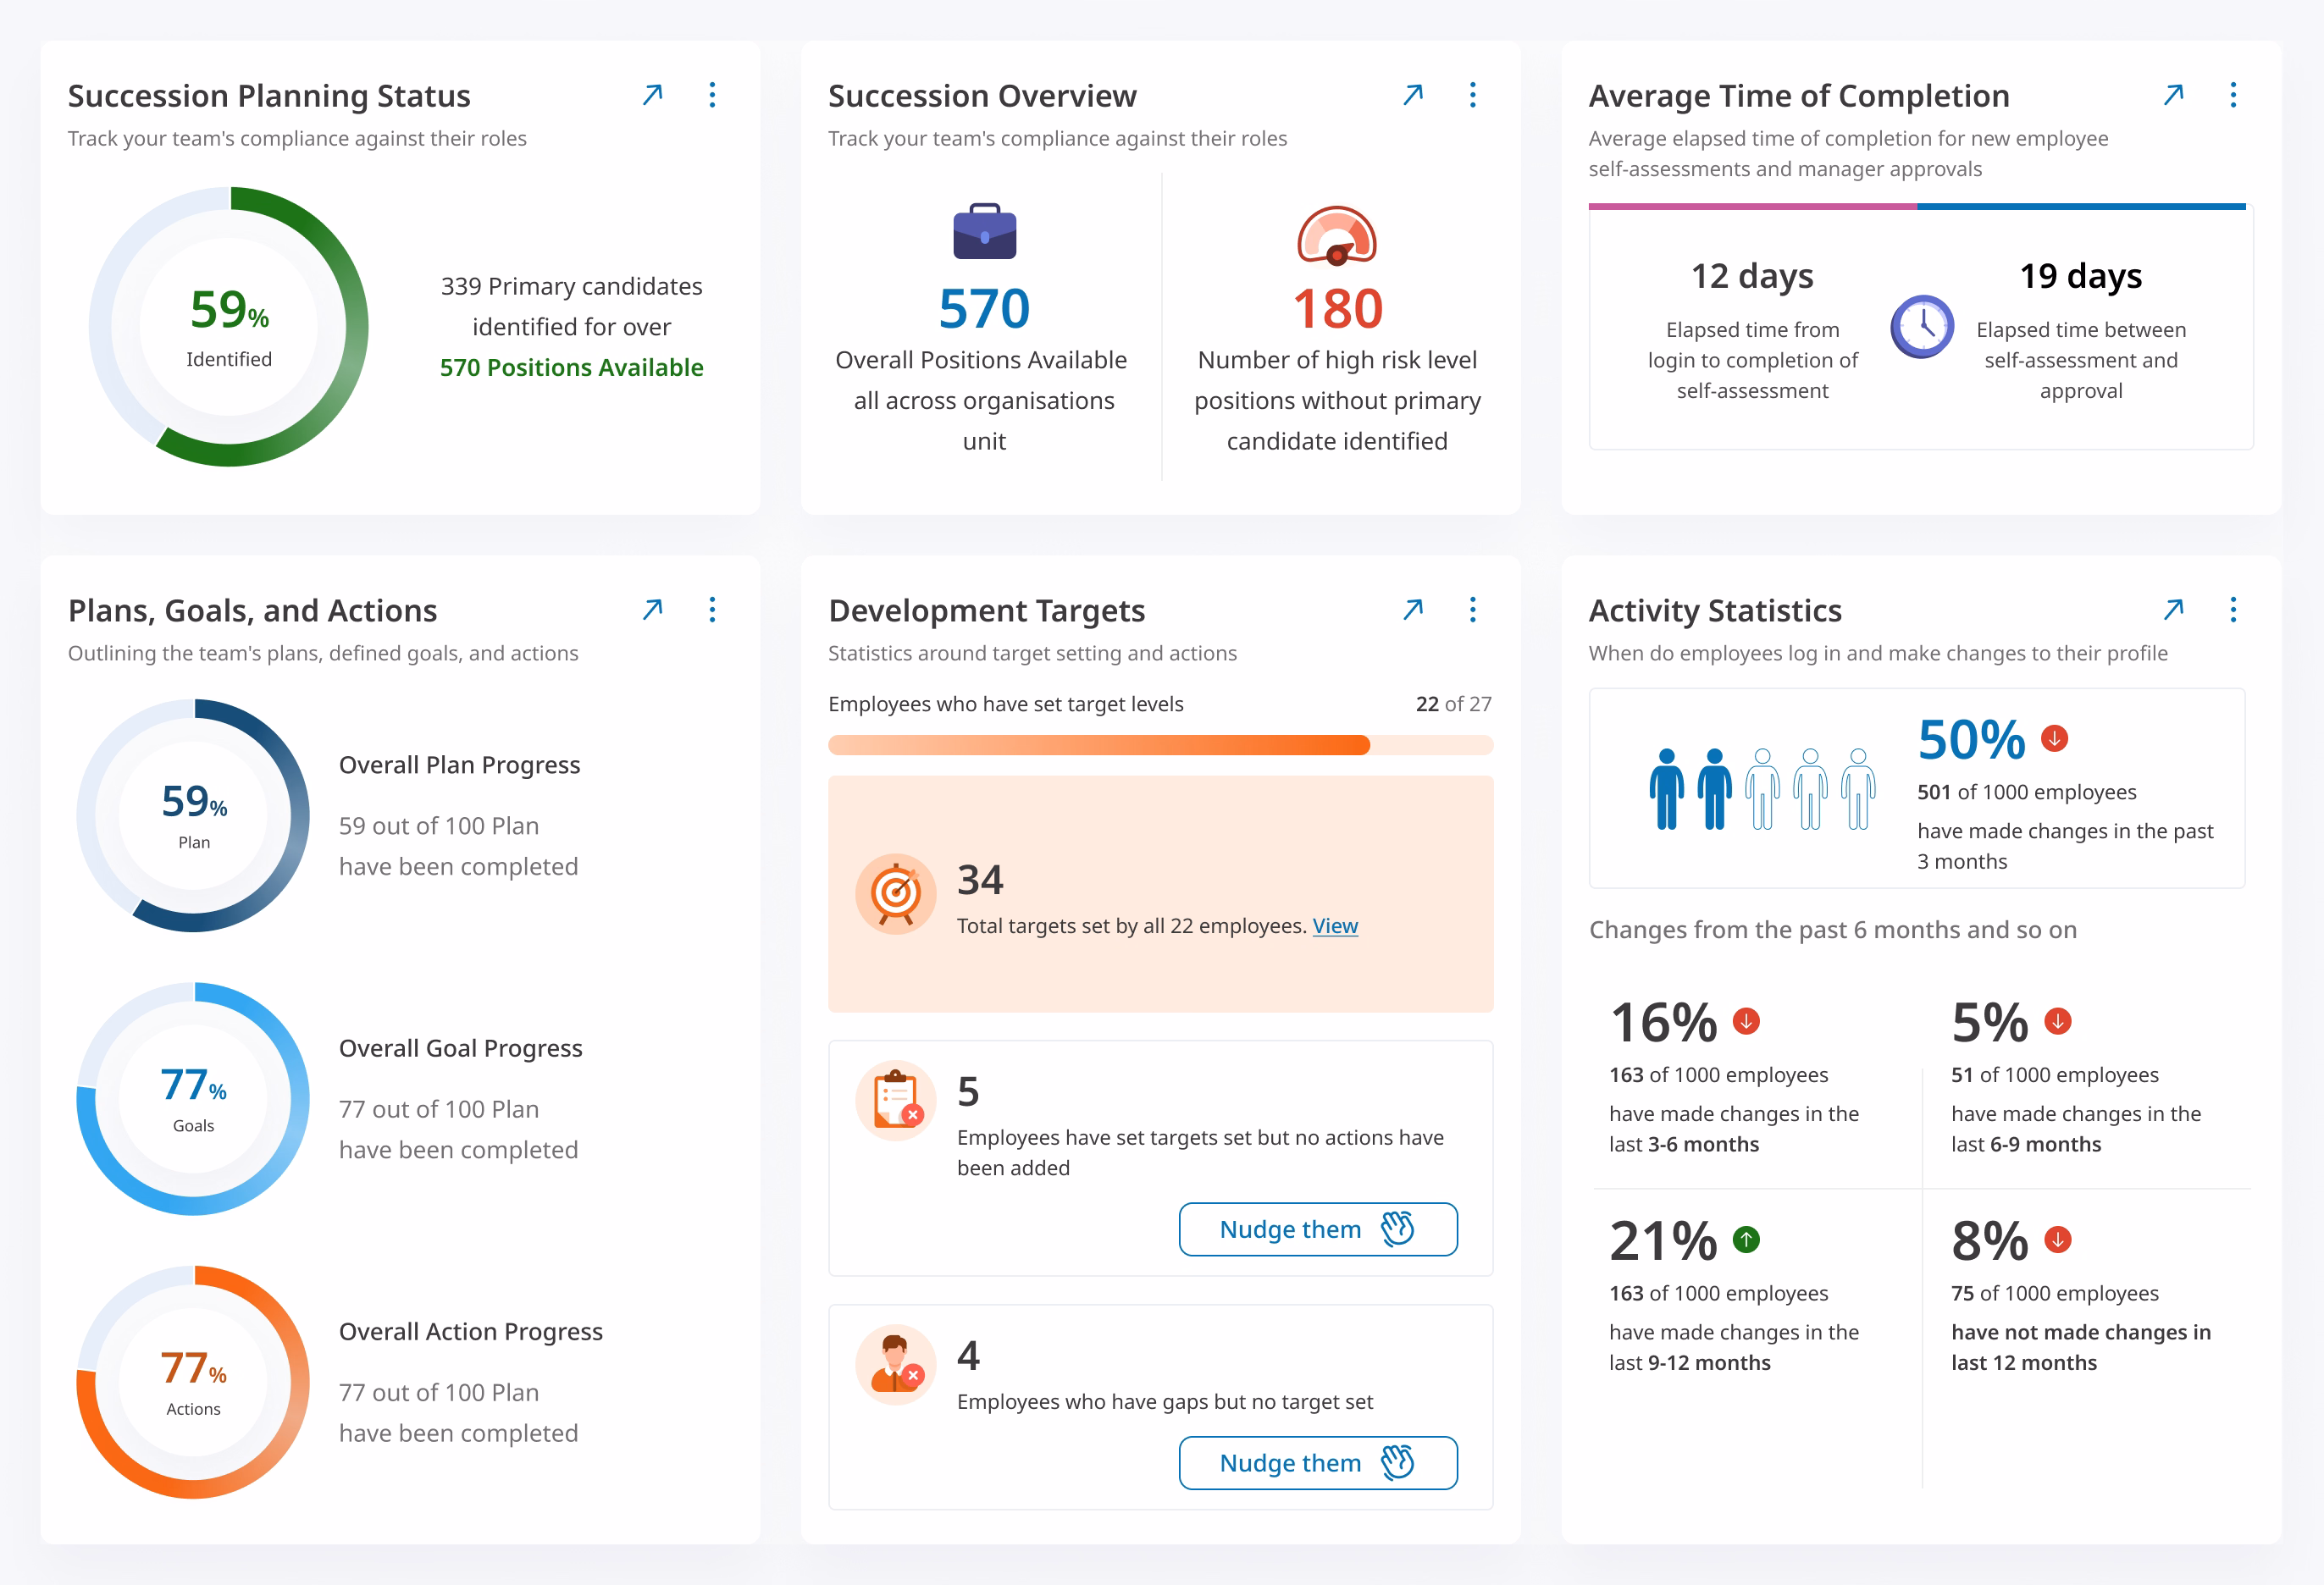2324x1585 pixels.
Task: Open Plans, Goals, and Actions kebab menu
Action: [712, 609]
